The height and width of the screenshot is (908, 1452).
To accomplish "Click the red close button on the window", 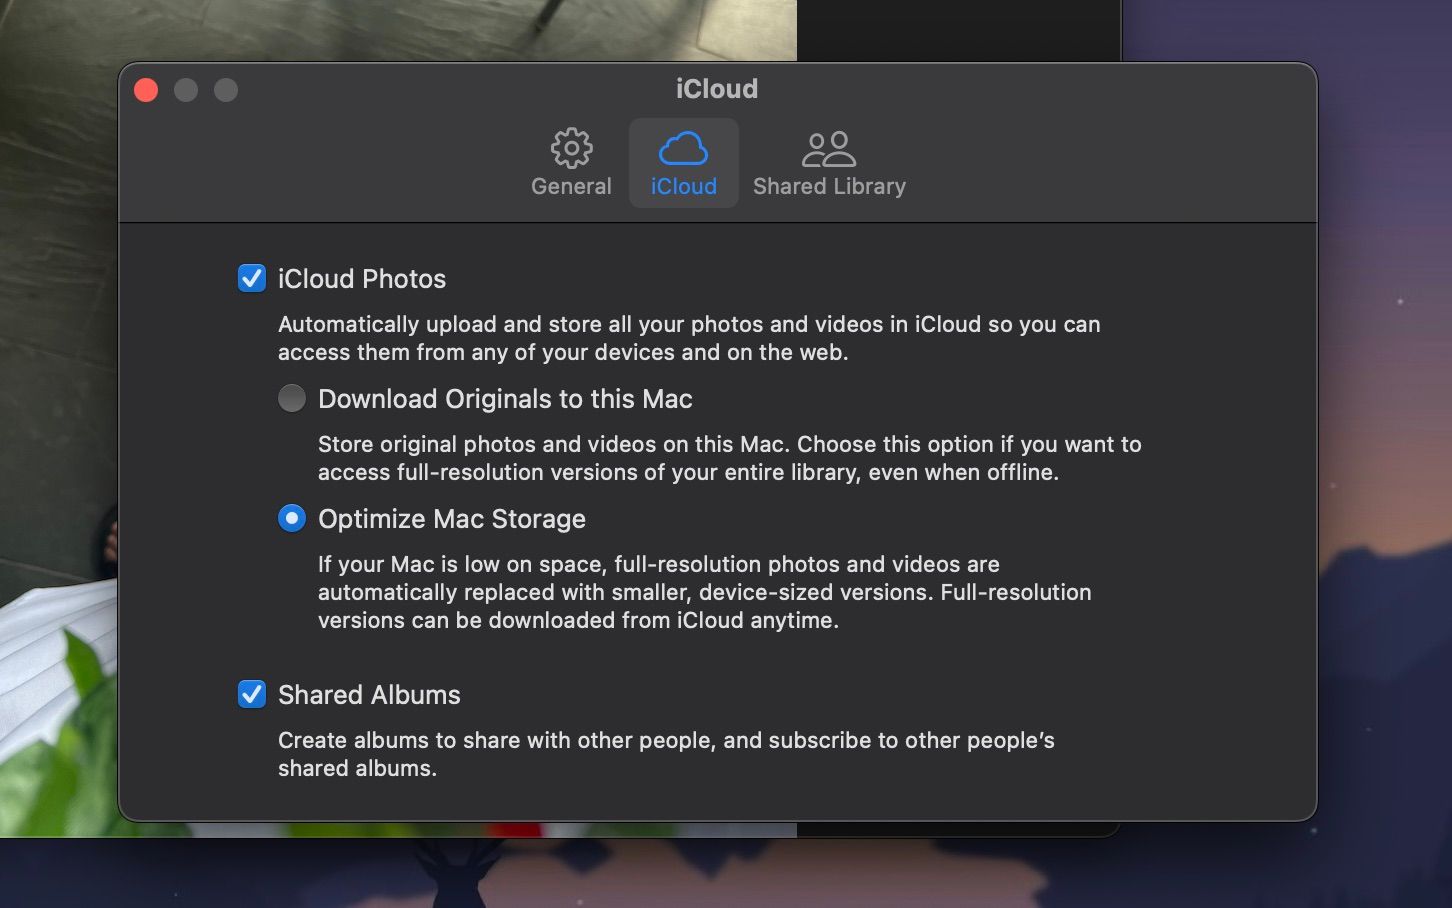I will pyautogui.click(x=146, y=90).
